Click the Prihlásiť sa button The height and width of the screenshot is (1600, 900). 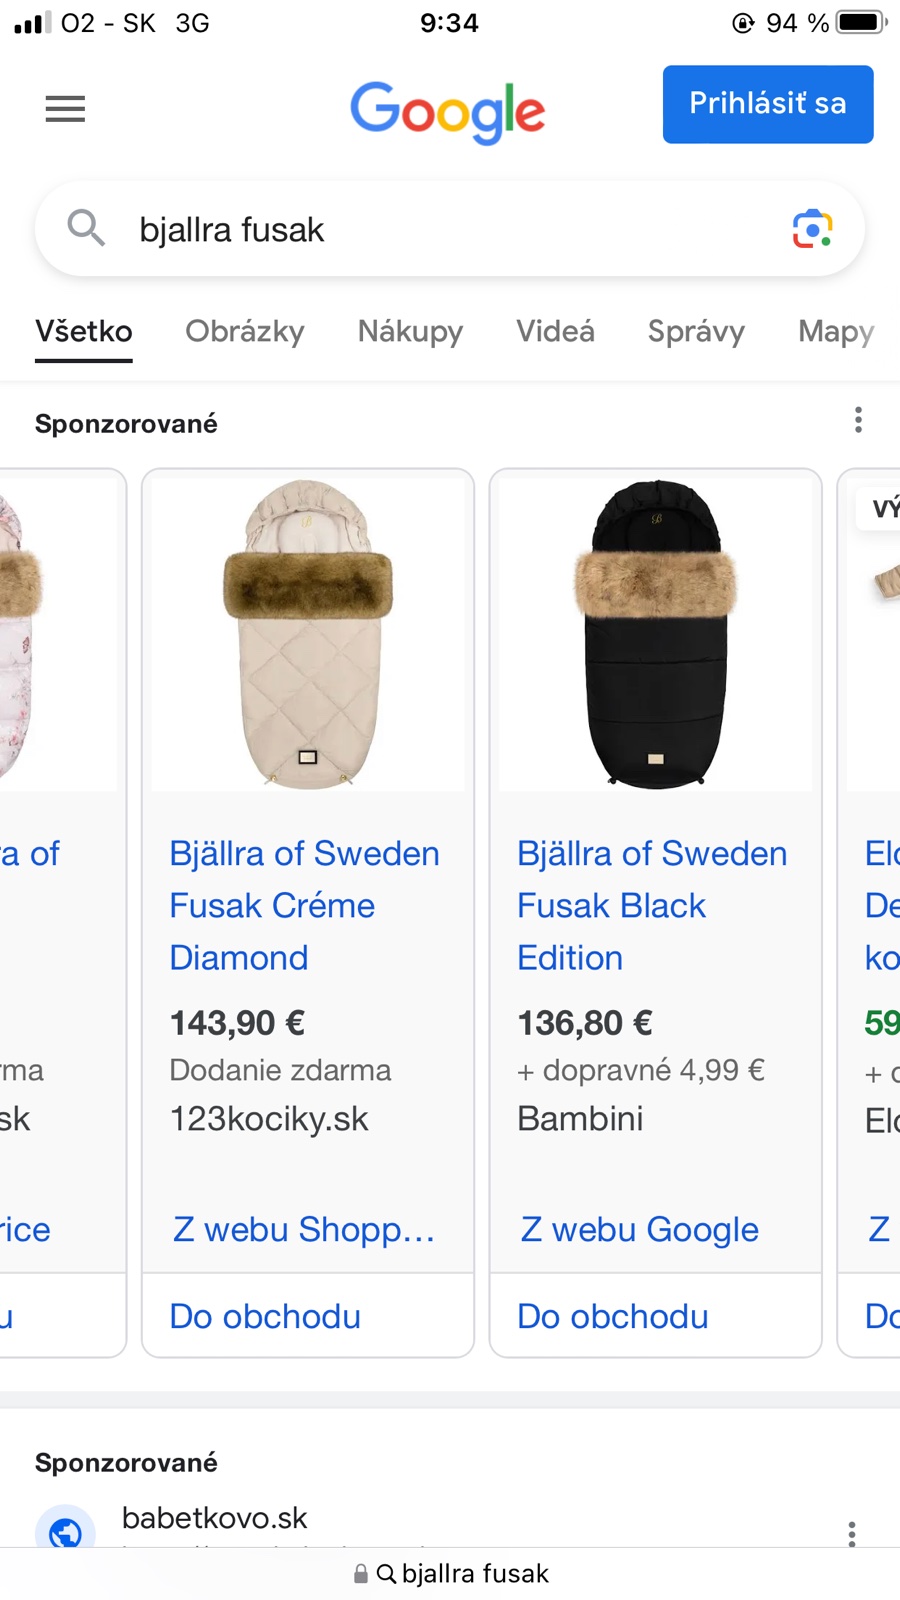click(767, 104)
